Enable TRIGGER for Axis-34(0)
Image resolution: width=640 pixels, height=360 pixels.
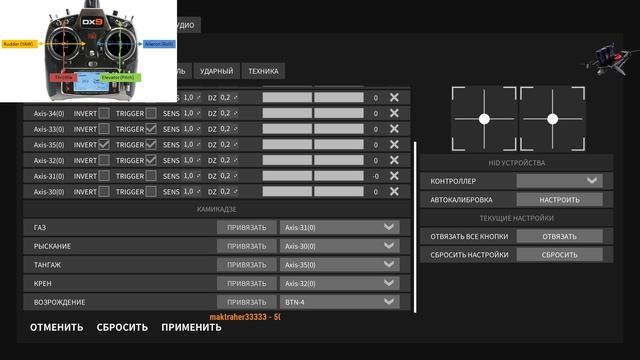pyautogui.click(x=151, y=113)
